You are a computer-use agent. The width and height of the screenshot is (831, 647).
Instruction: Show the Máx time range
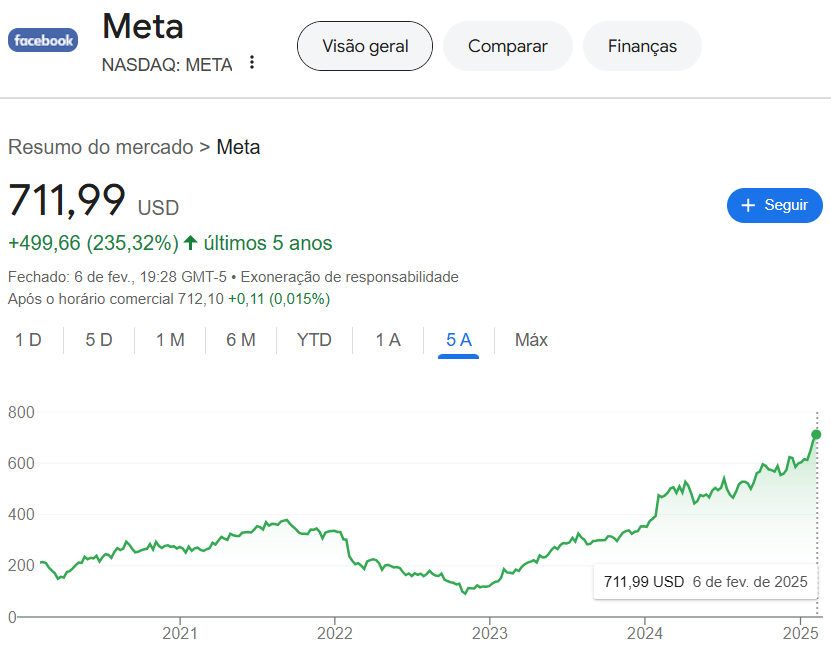[x=531, y=340]
